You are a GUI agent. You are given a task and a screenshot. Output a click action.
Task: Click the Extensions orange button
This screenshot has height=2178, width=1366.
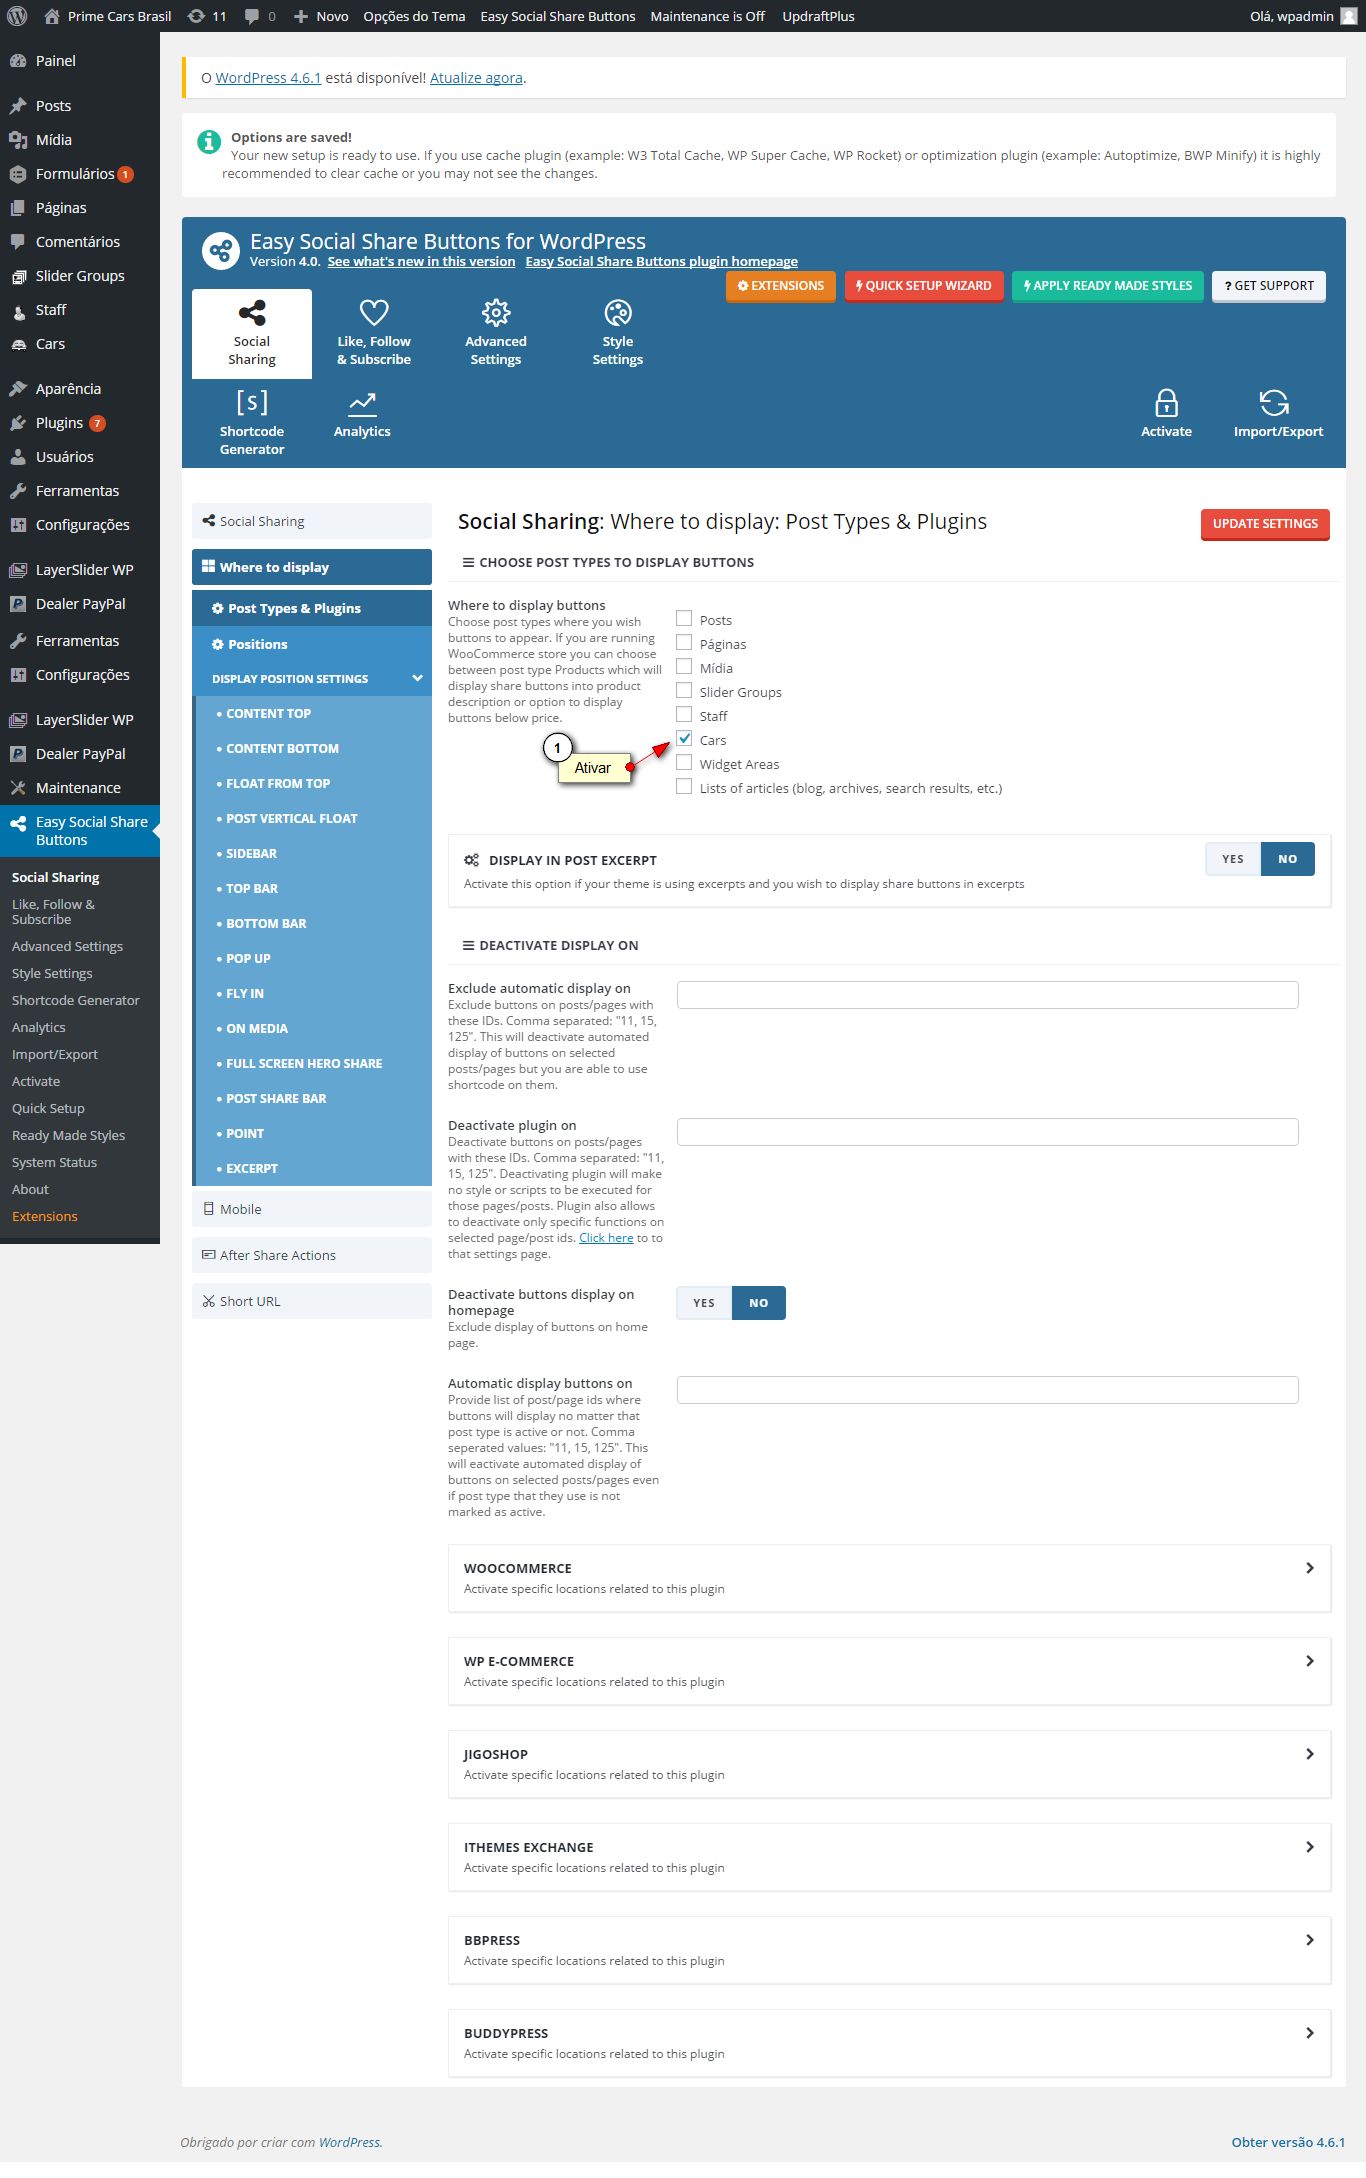(x=781, y=286)
